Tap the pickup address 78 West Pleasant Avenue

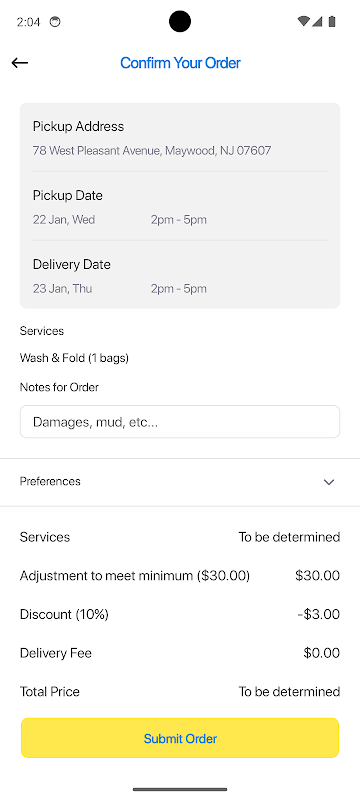click(152, 151)
